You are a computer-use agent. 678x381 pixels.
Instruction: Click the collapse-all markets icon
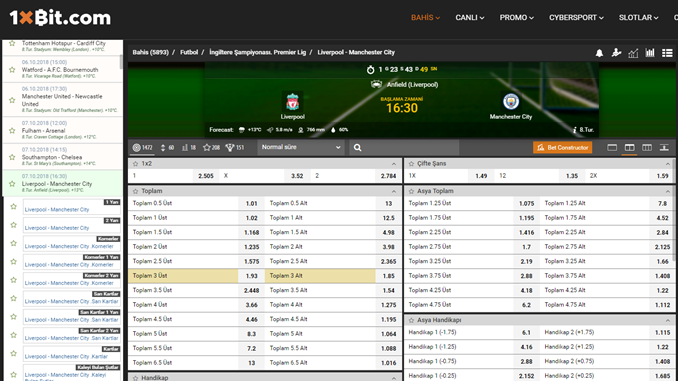click(x=664, y=147)
